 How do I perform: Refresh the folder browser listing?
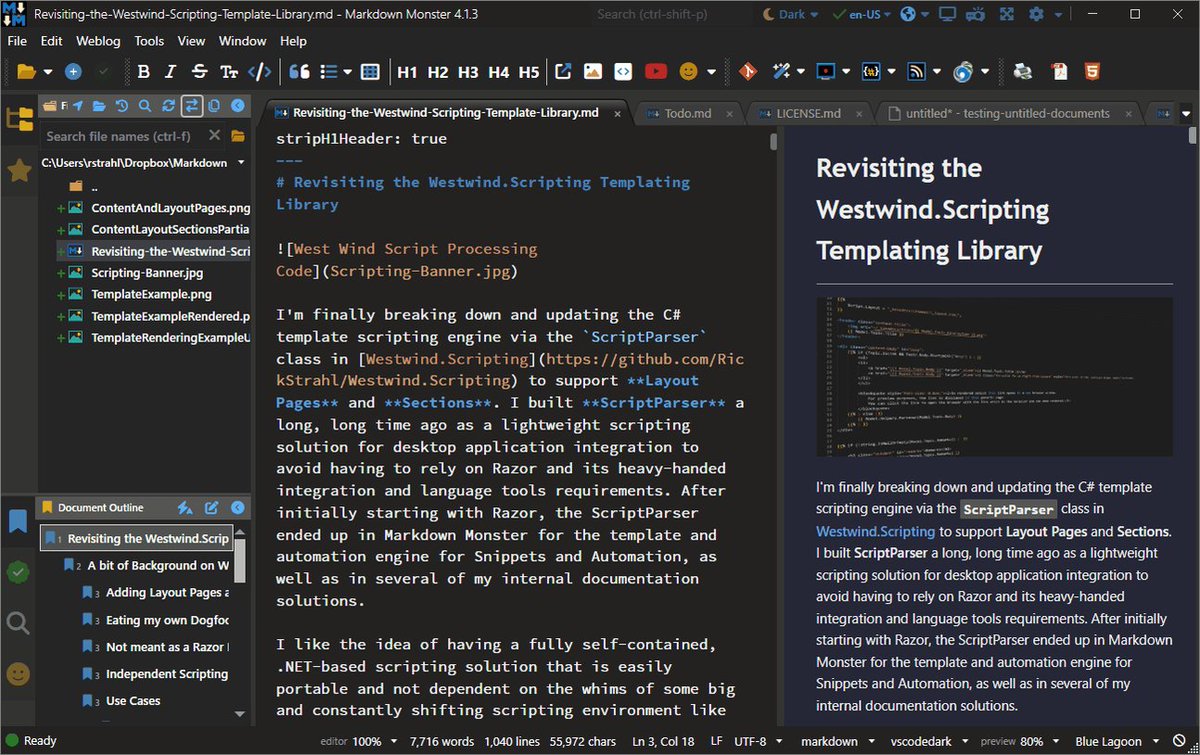pyautogui.click(x=168, y=105)
